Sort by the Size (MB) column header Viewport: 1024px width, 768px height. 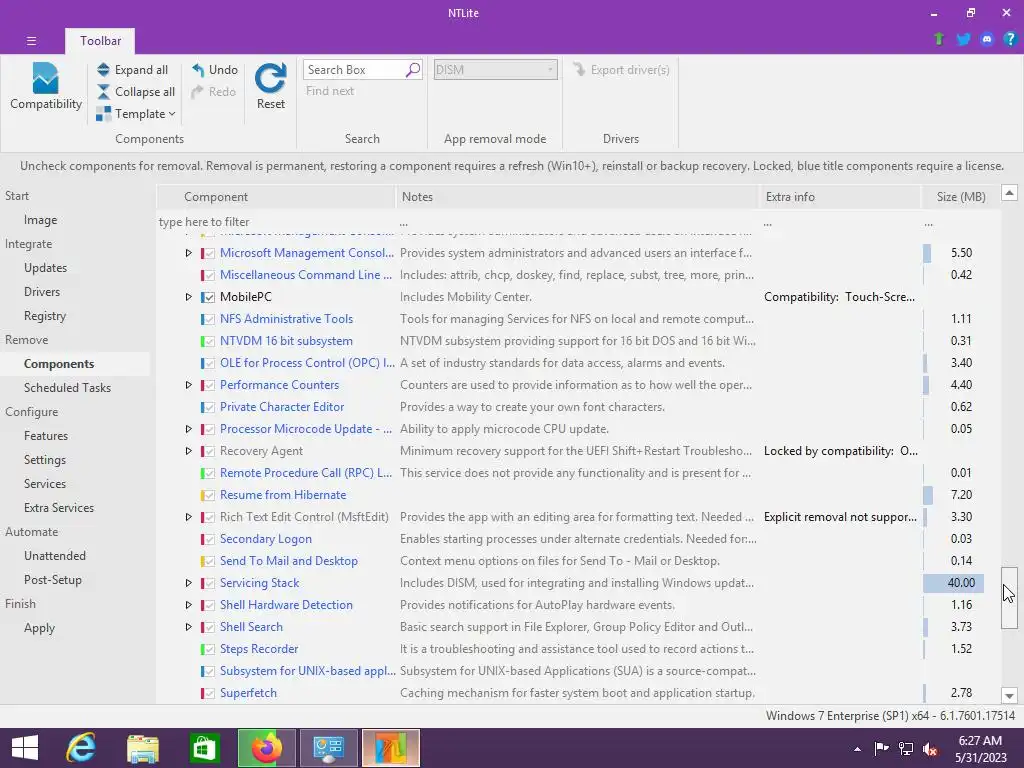[x=960, y=197]
